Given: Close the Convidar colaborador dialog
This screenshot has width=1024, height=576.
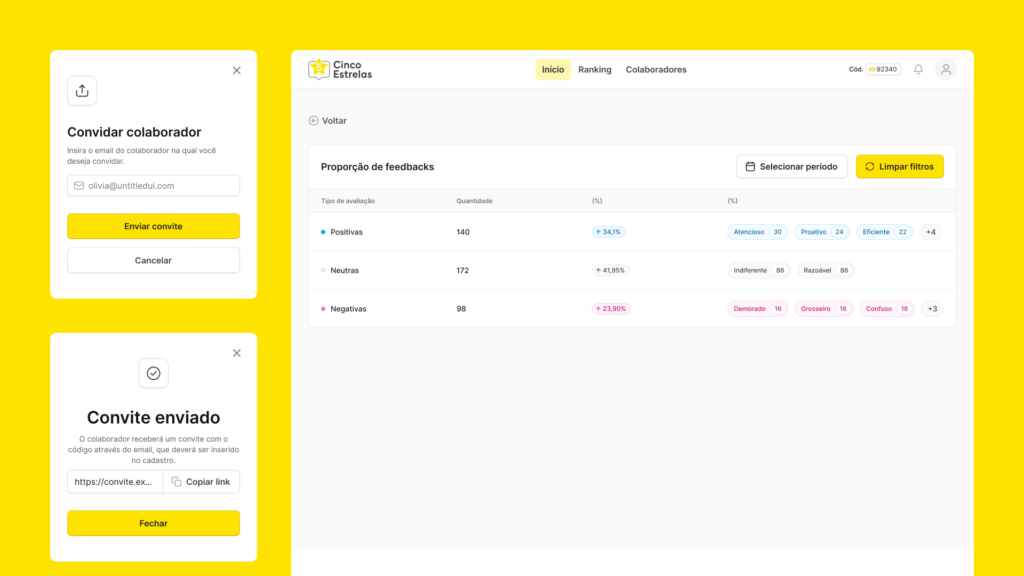Looking at the screenshot, I should click(236, 71).
